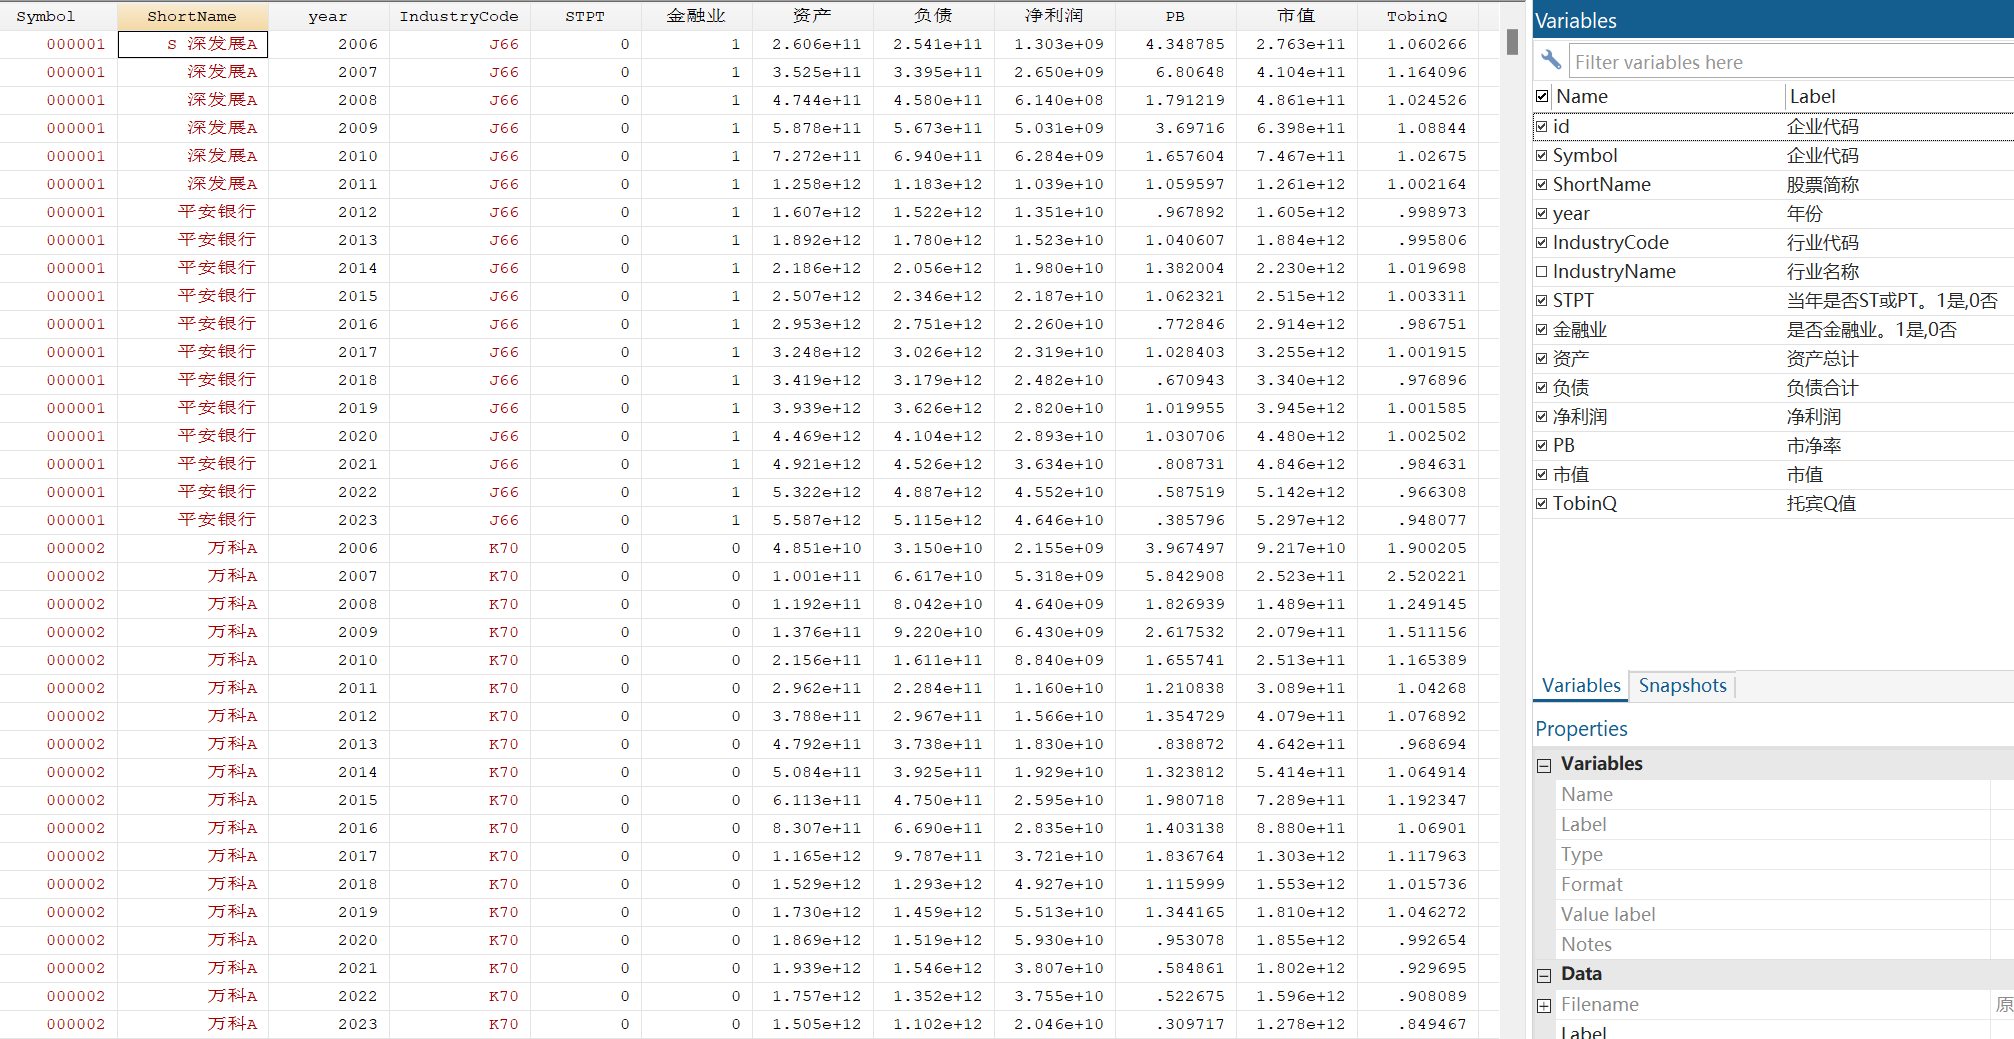The image size is (2014, 1039).
Task: Uncheck the year variable checkbox
Action: (1542, 214)
